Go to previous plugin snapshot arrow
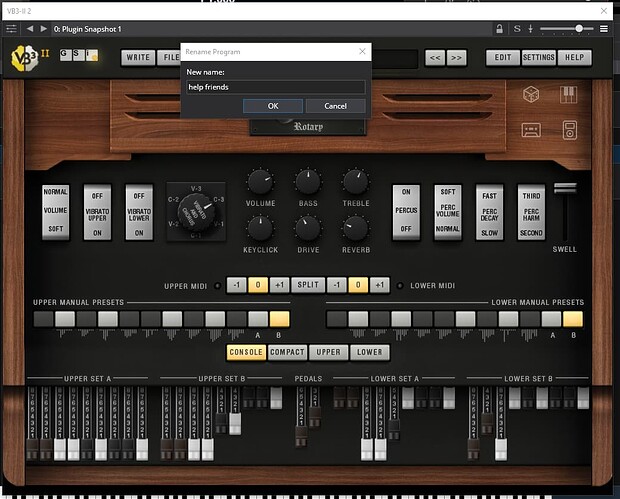Screen dimensions: 620x499 point(30,29)
